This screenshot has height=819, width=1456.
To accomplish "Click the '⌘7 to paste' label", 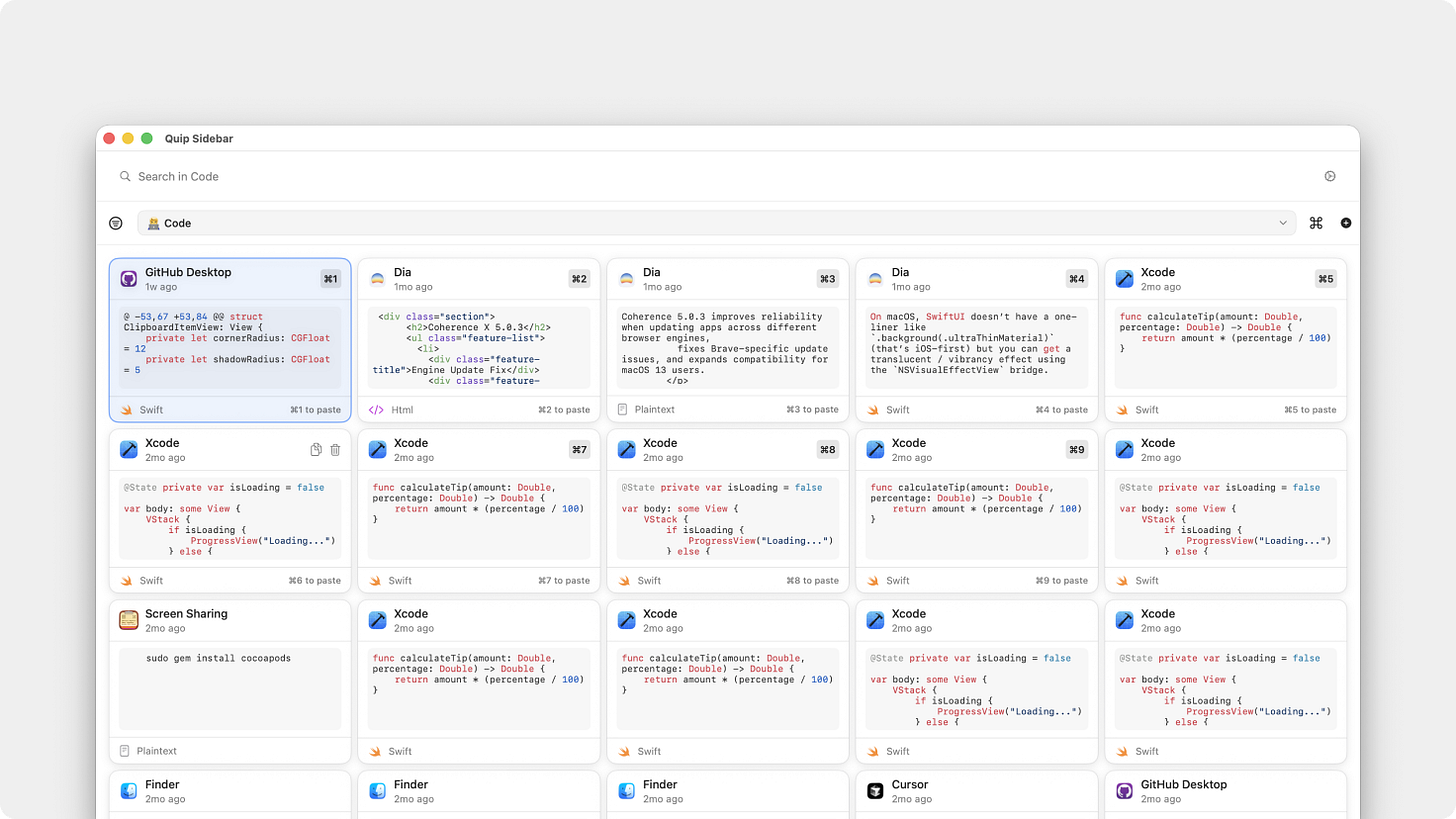I will coord(564,580).
